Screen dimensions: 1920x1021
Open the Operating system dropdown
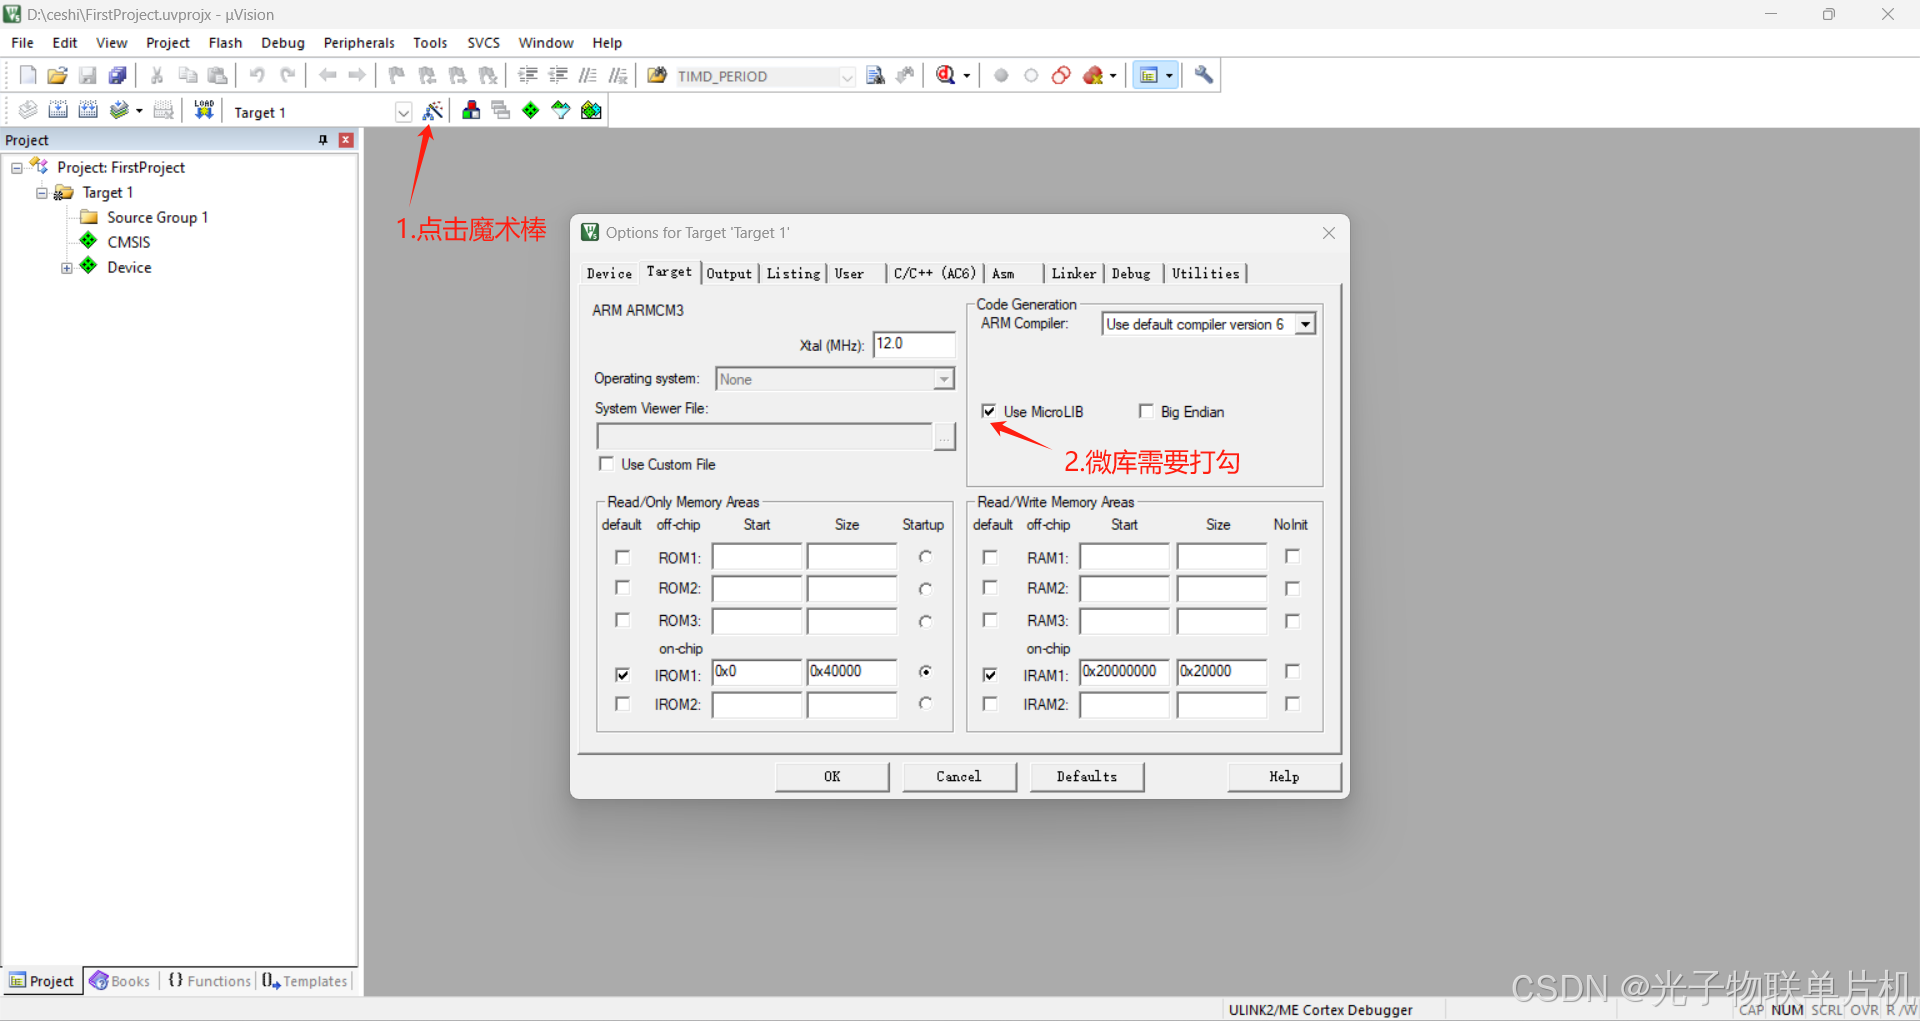coord(943,379)
